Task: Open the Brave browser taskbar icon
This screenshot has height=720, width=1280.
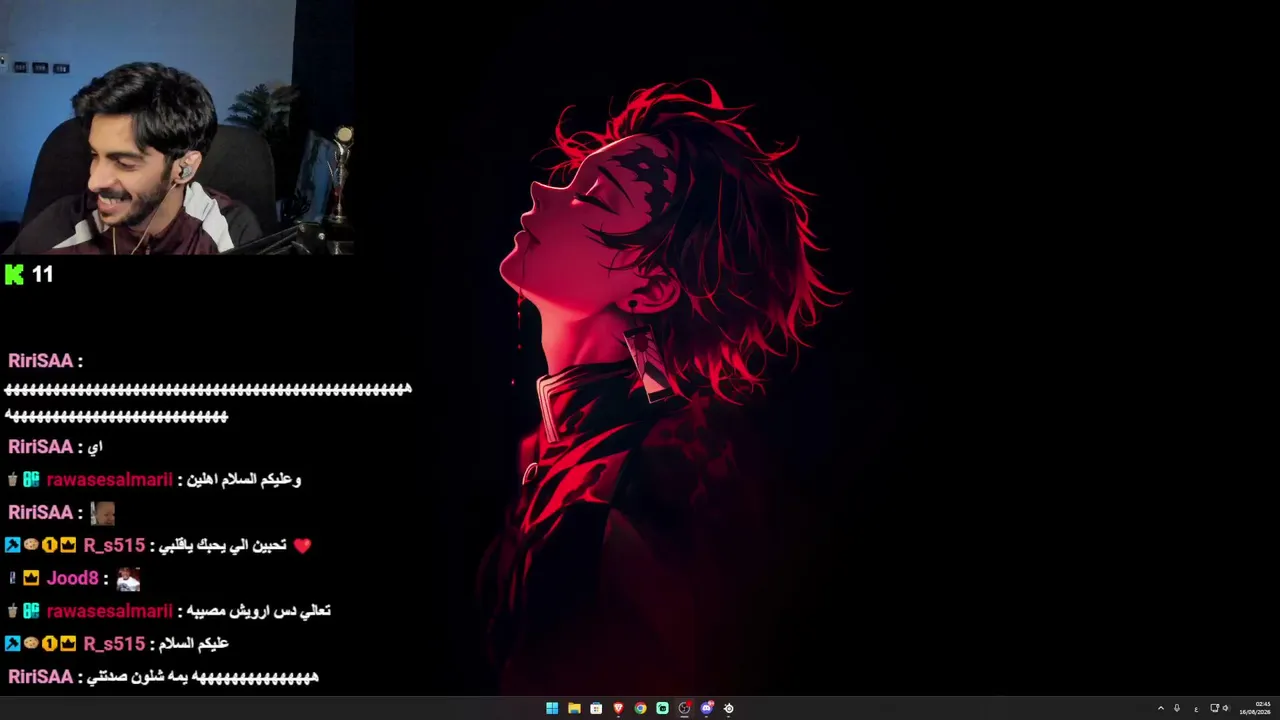Action: coord(618,708)
